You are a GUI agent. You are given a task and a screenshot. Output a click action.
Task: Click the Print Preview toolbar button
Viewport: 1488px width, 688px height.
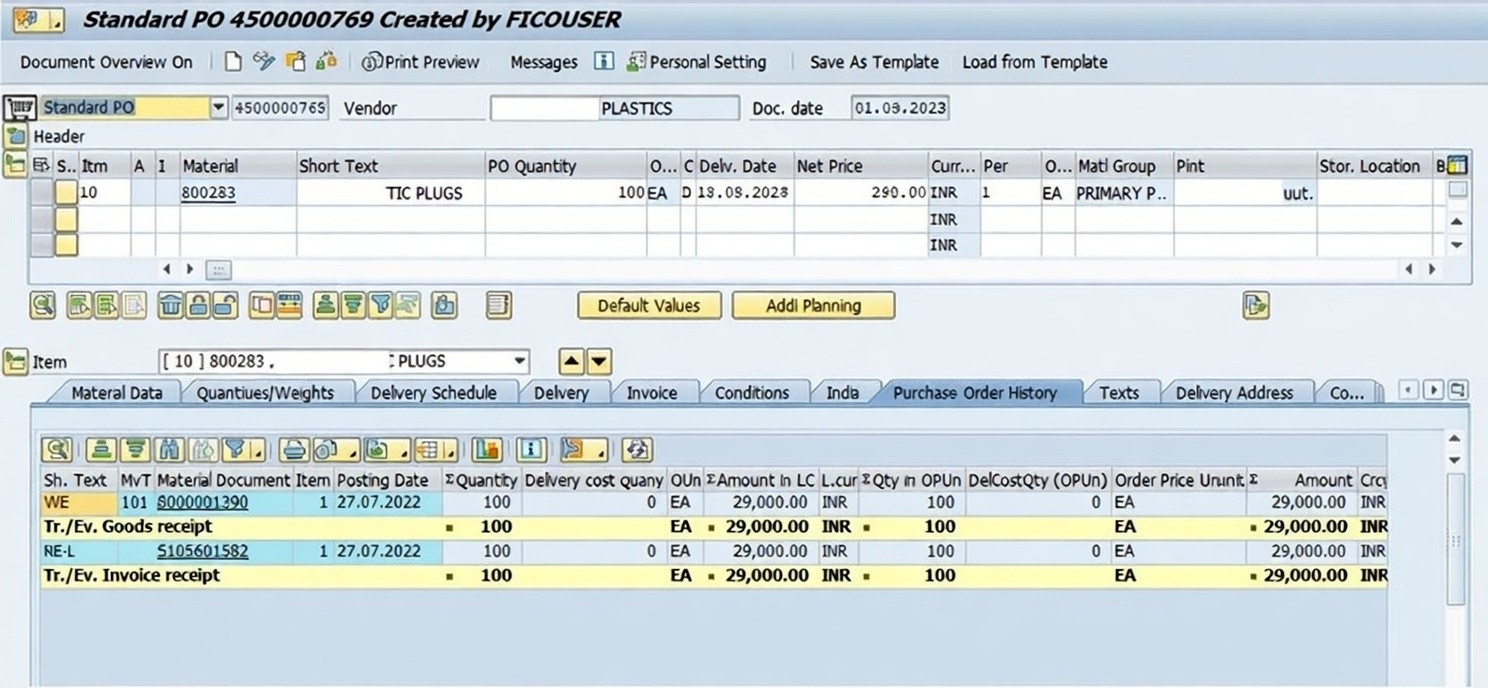coord(421,62)
